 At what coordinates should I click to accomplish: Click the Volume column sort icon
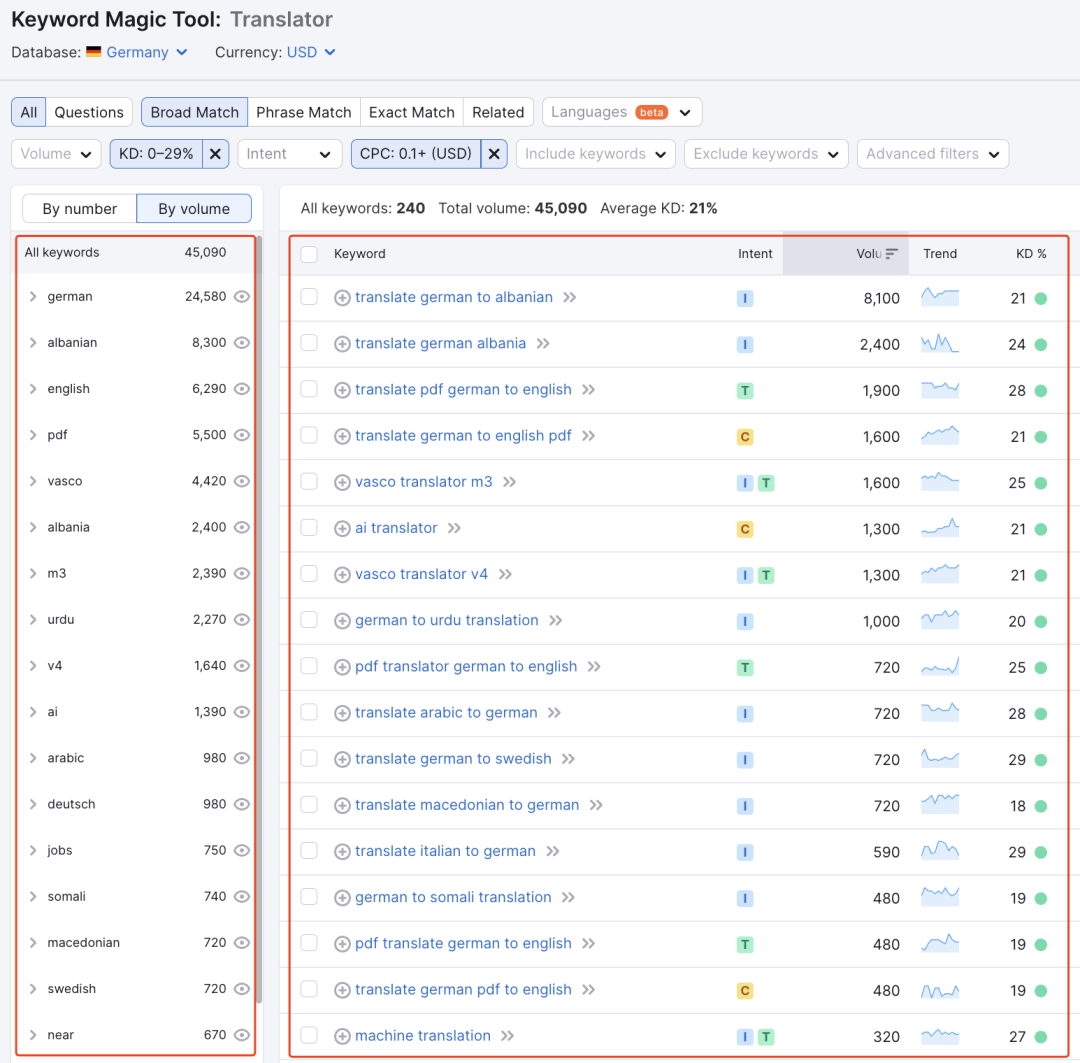pyautogui.click(x=892, y=254)
